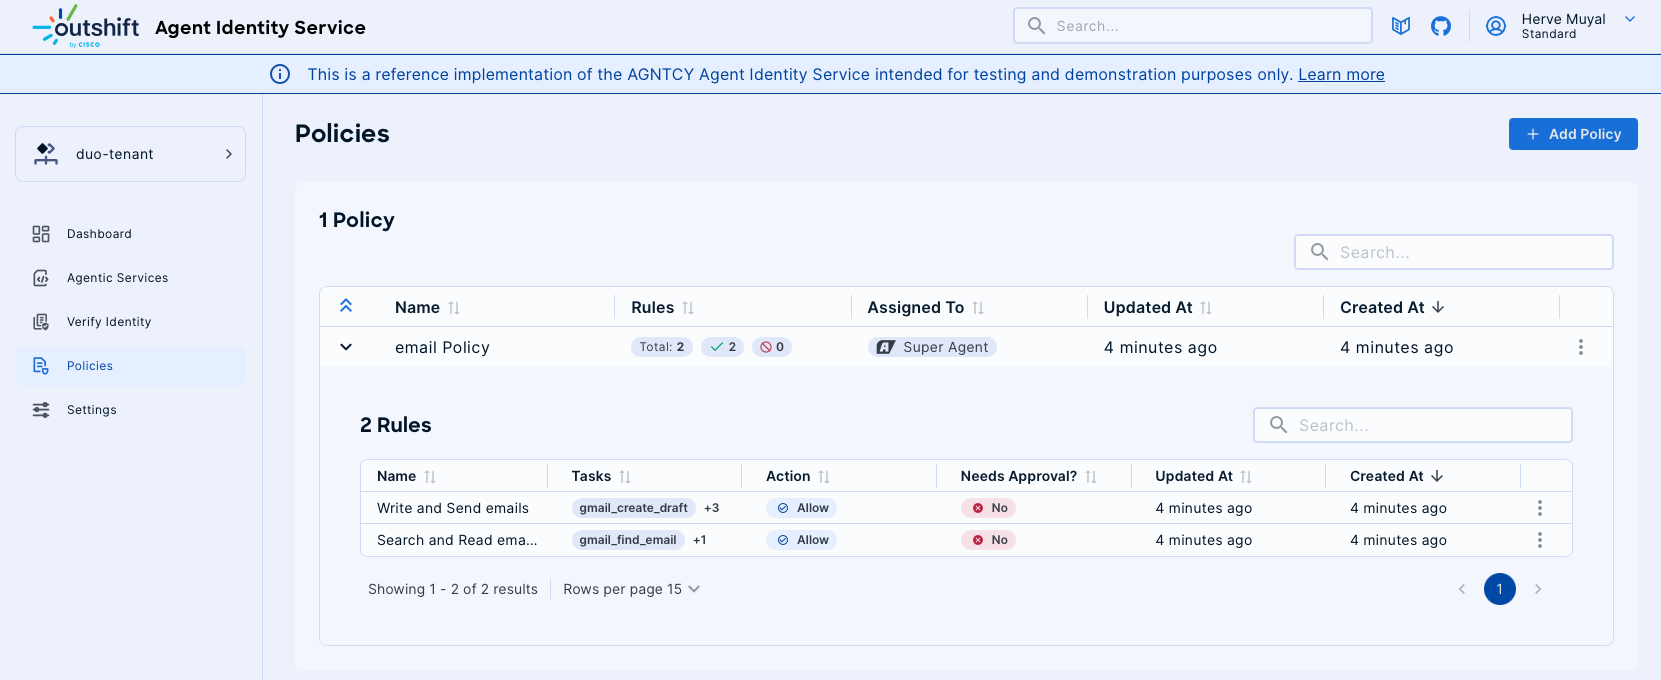Click the next page arrow

point(1538,589)
